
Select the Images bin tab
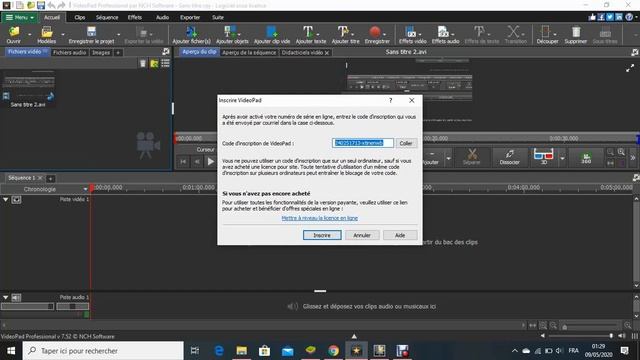click(x=101, y=52)
